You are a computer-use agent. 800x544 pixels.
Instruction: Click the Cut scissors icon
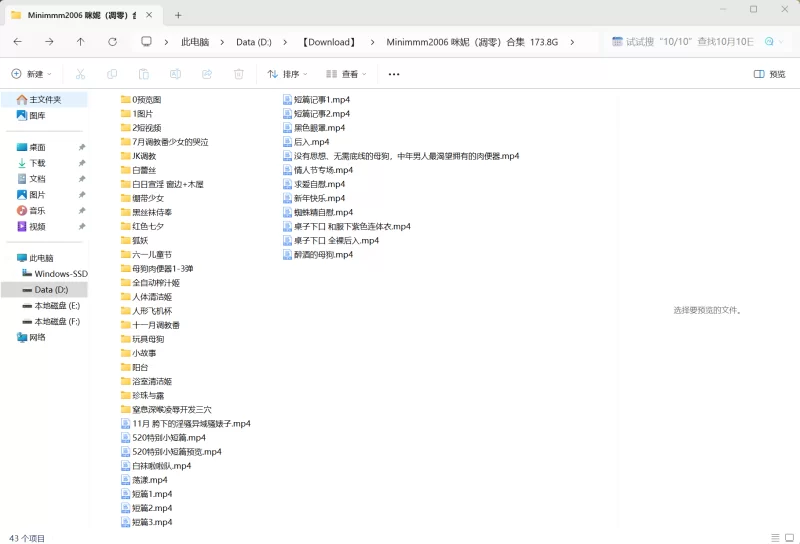(x=81, y=74)
